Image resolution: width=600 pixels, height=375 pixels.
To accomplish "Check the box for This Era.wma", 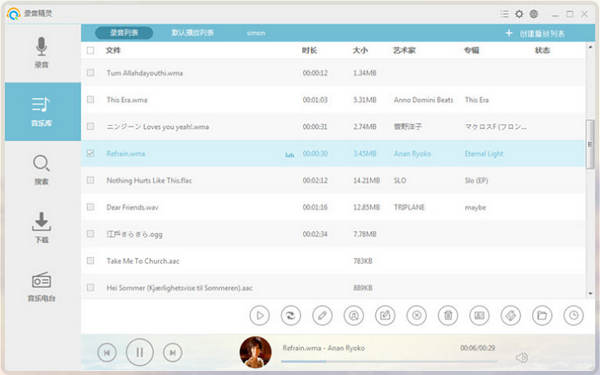I will pyautogui.click(x=90, y=99).
